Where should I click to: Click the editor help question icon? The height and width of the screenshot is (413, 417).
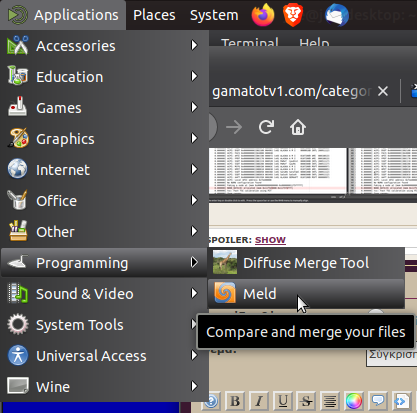point(211,401)
